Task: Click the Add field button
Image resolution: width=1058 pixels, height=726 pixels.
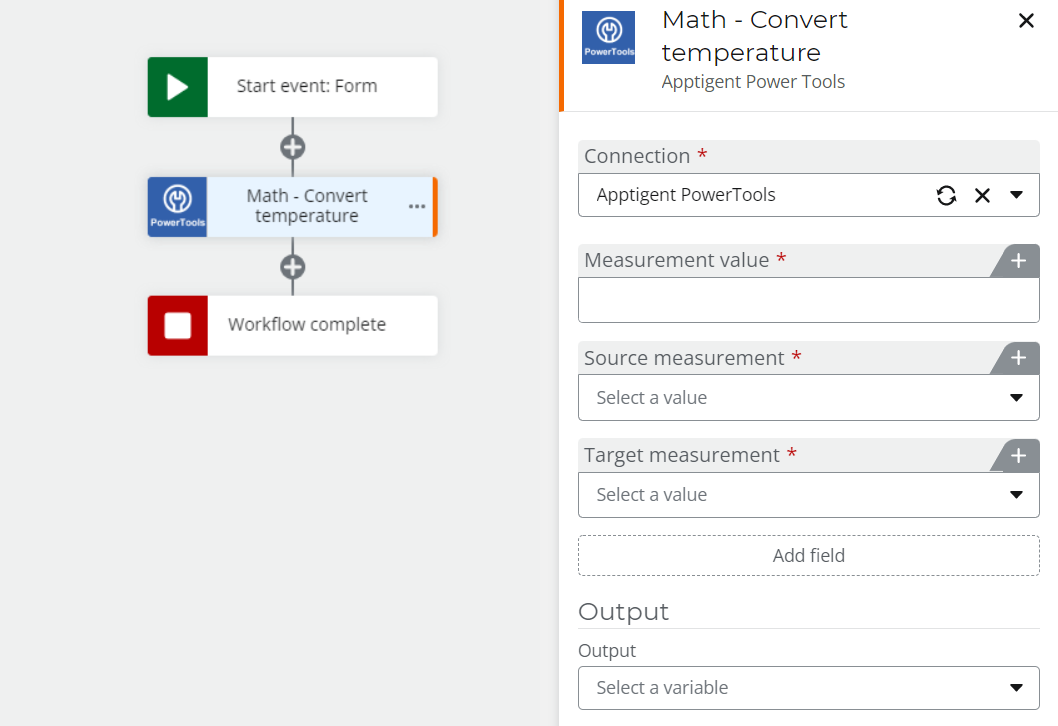Action: pos(808,556)
